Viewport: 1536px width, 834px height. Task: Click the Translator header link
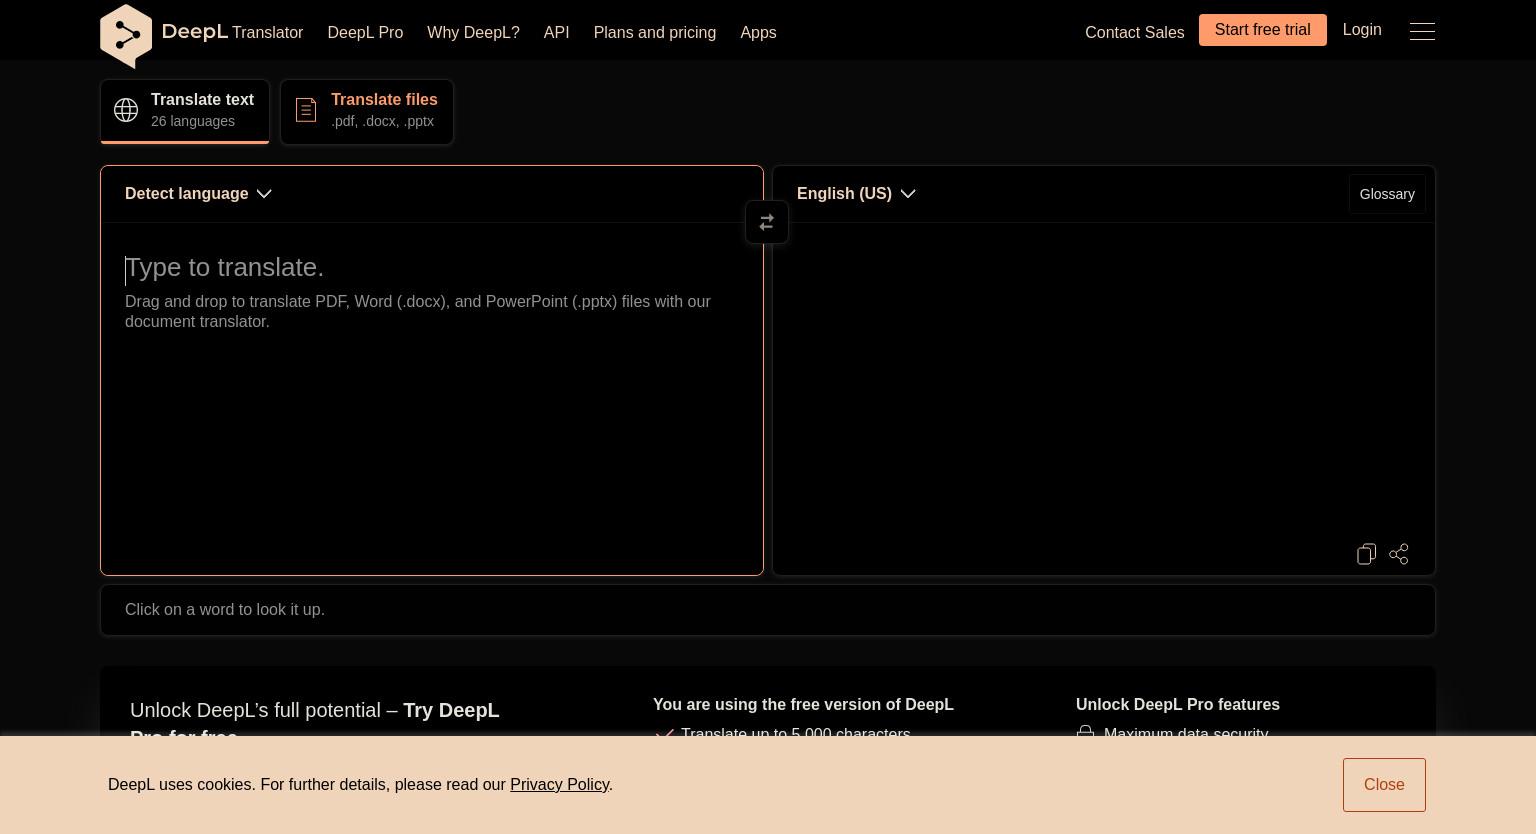[x=267, y=32]
